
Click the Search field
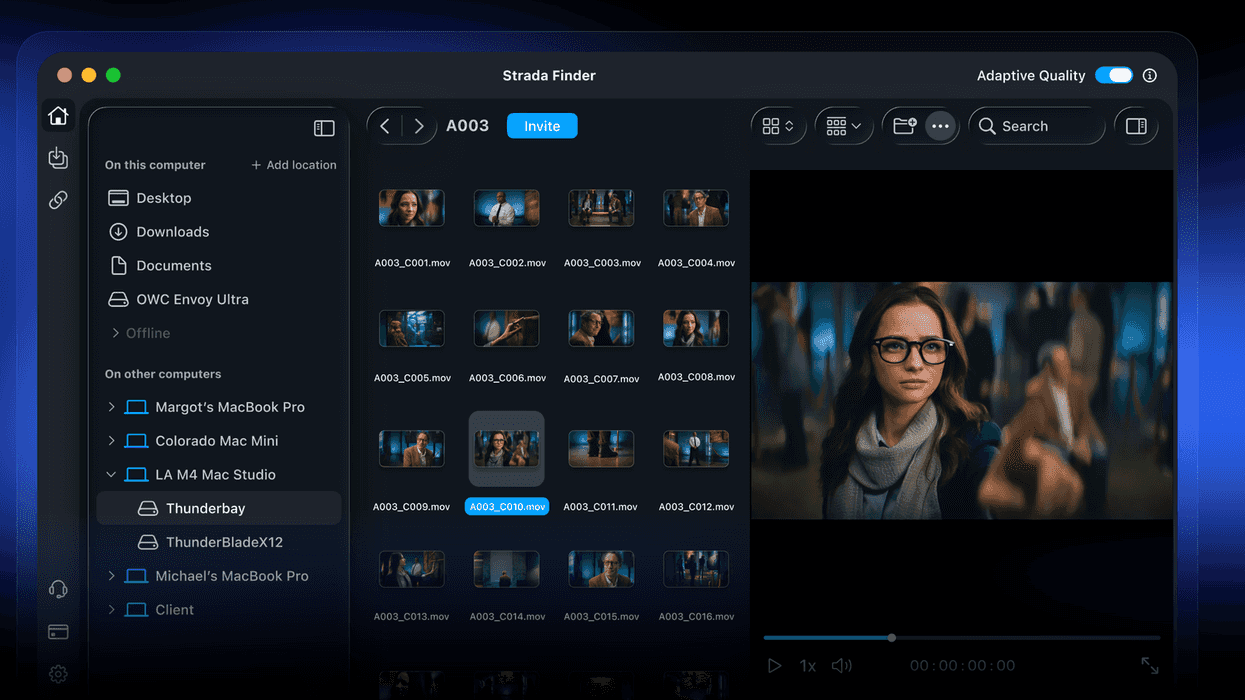1037,126
